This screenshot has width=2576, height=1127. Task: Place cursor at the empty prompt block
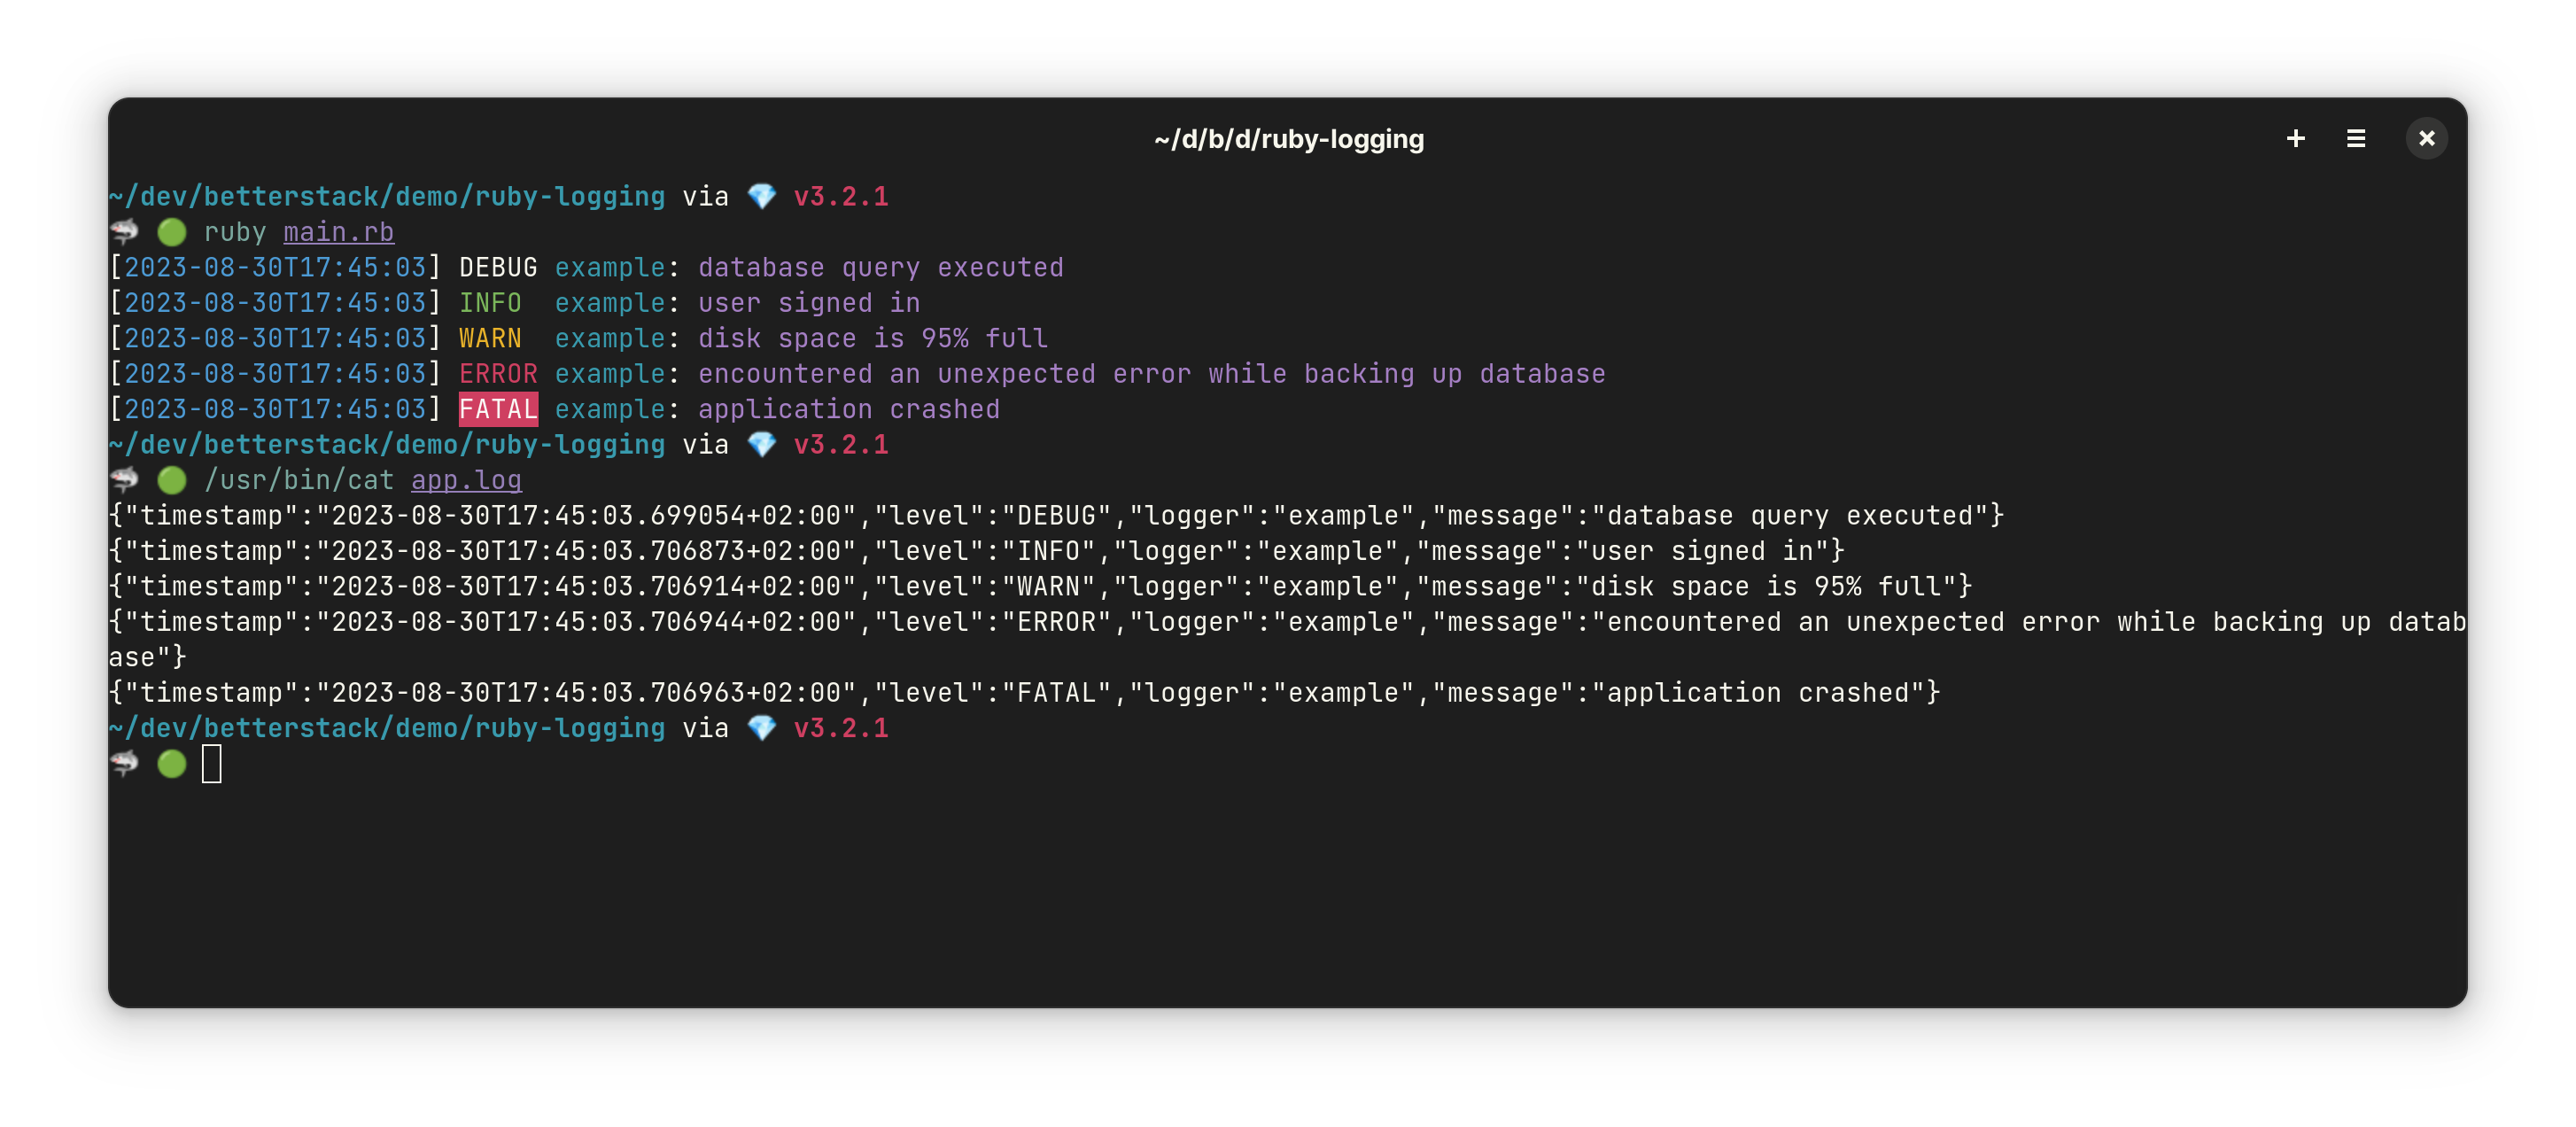[212, 764]
